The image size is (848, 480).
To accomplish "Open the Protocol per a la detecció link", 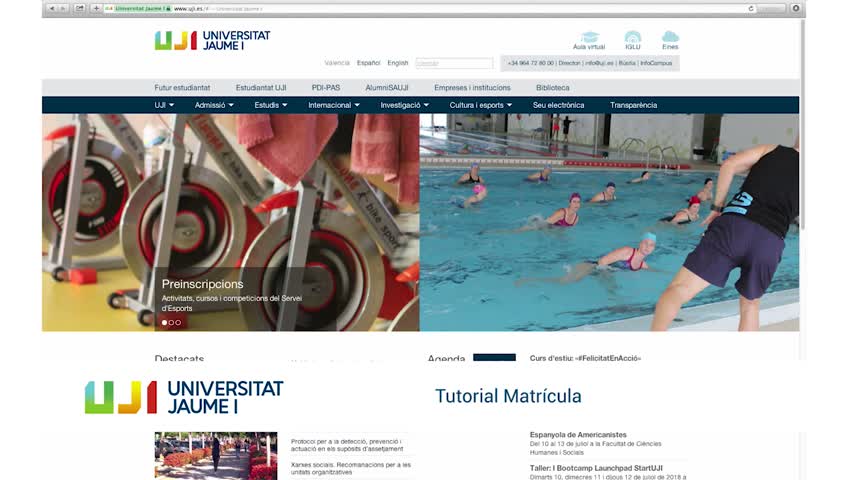I will (x=347, y=445).
